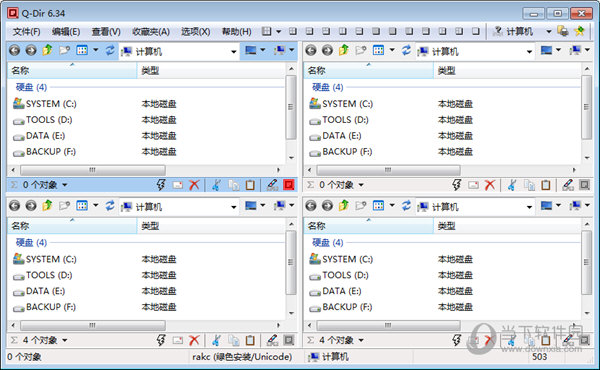600x370 pixels.
Task: Select BACKUP (F:) in bottom-right pane
Action: pos(341,307)
